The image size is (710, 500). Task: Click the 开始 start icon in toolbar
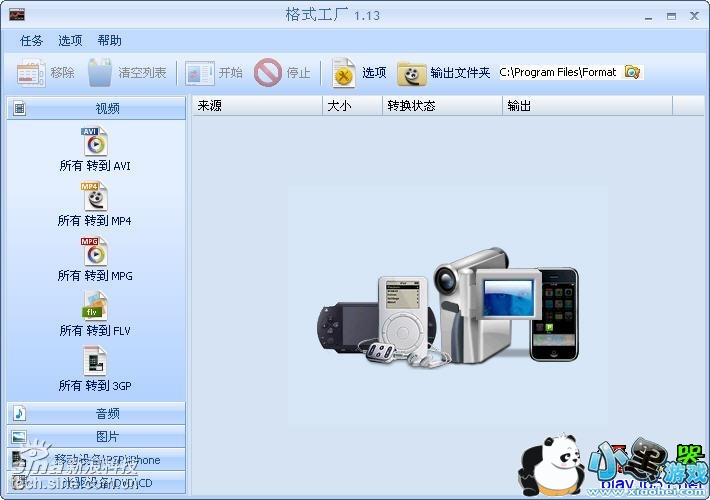pyautogui.click(x=200, y=73)
